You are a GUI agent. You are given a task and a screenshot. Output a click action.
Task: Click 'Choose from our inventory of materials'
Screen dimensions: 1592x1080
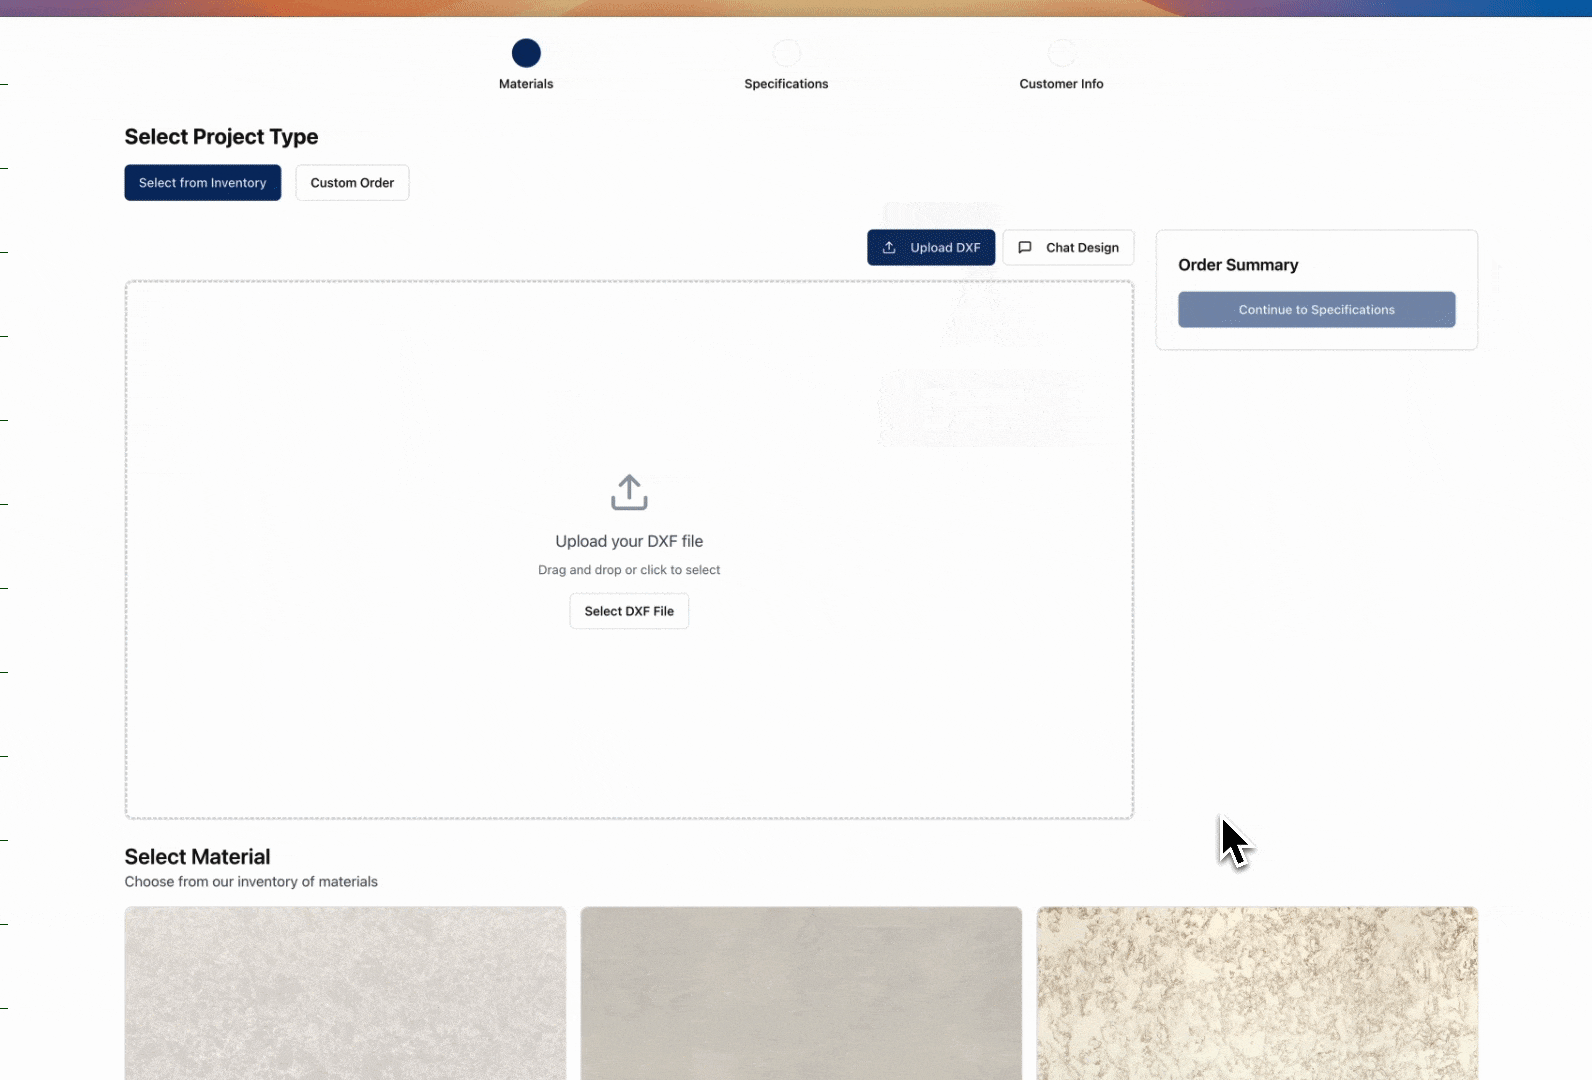[x=251, y=882]
